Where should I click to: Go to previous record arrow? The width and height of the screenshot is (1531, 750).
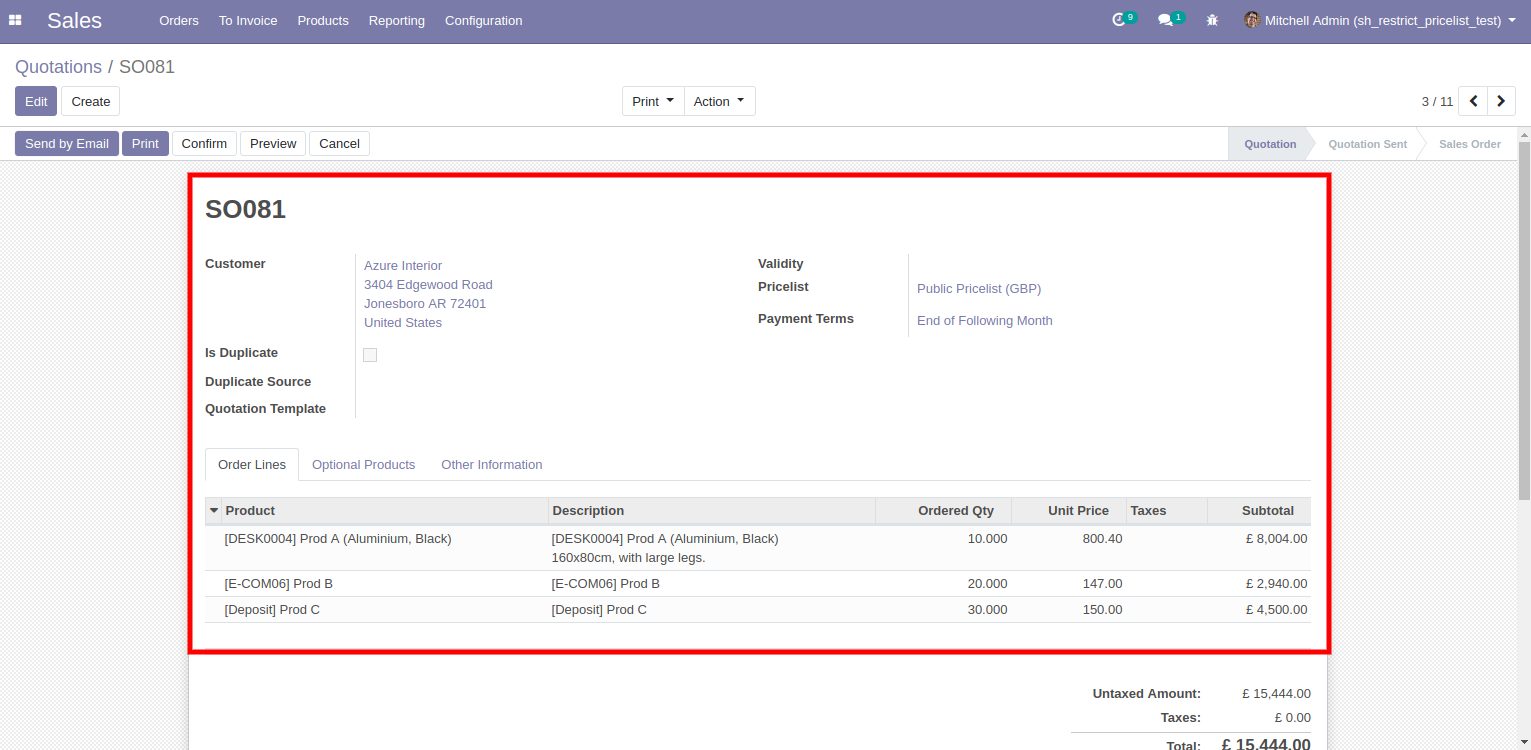1473,101
